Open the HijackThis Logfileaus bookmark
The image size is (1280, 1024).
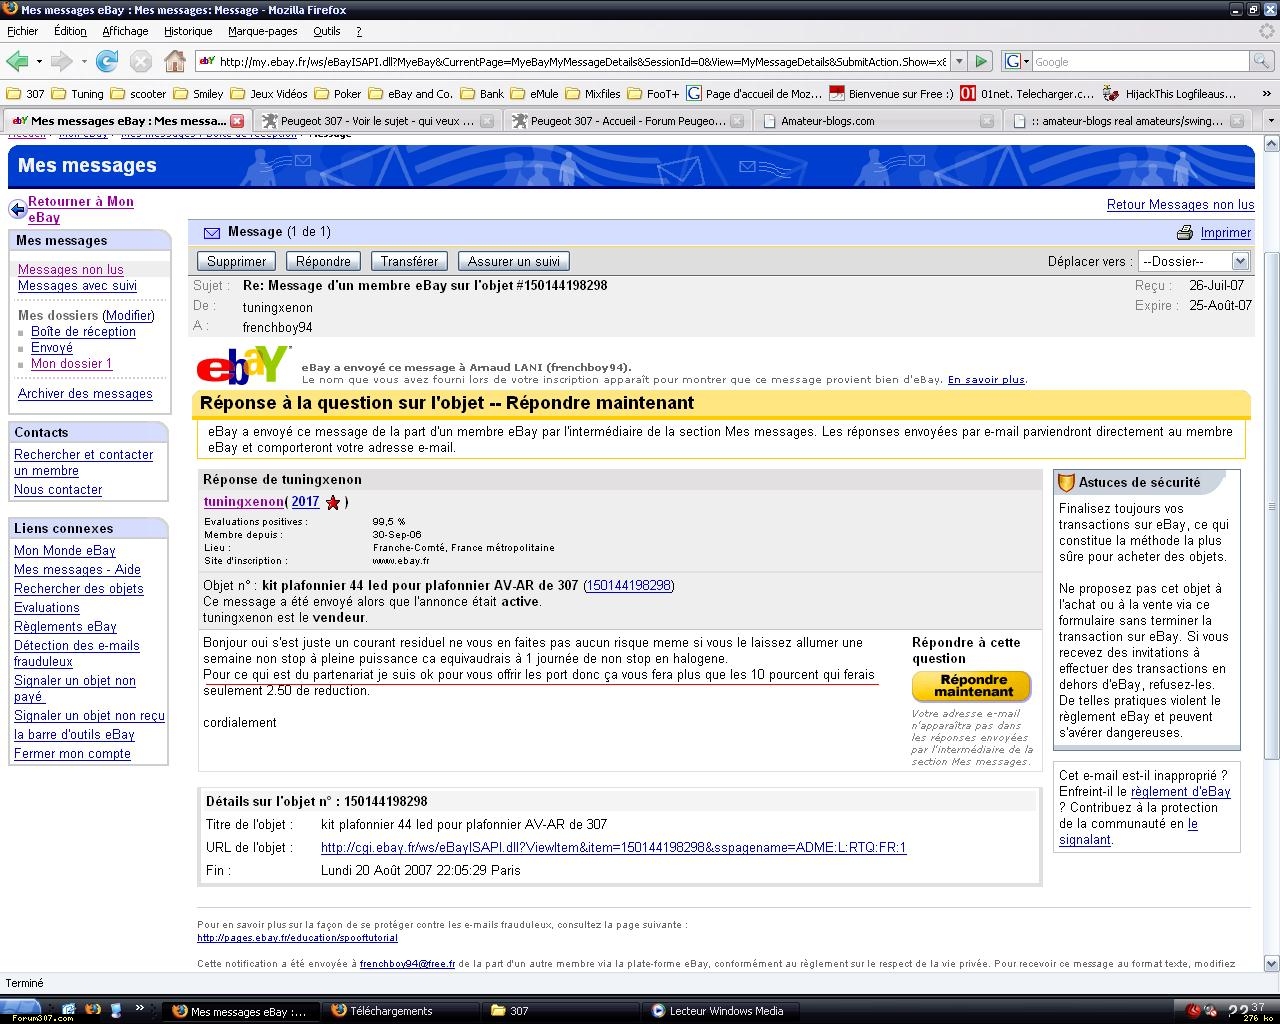coord(1169,94)
